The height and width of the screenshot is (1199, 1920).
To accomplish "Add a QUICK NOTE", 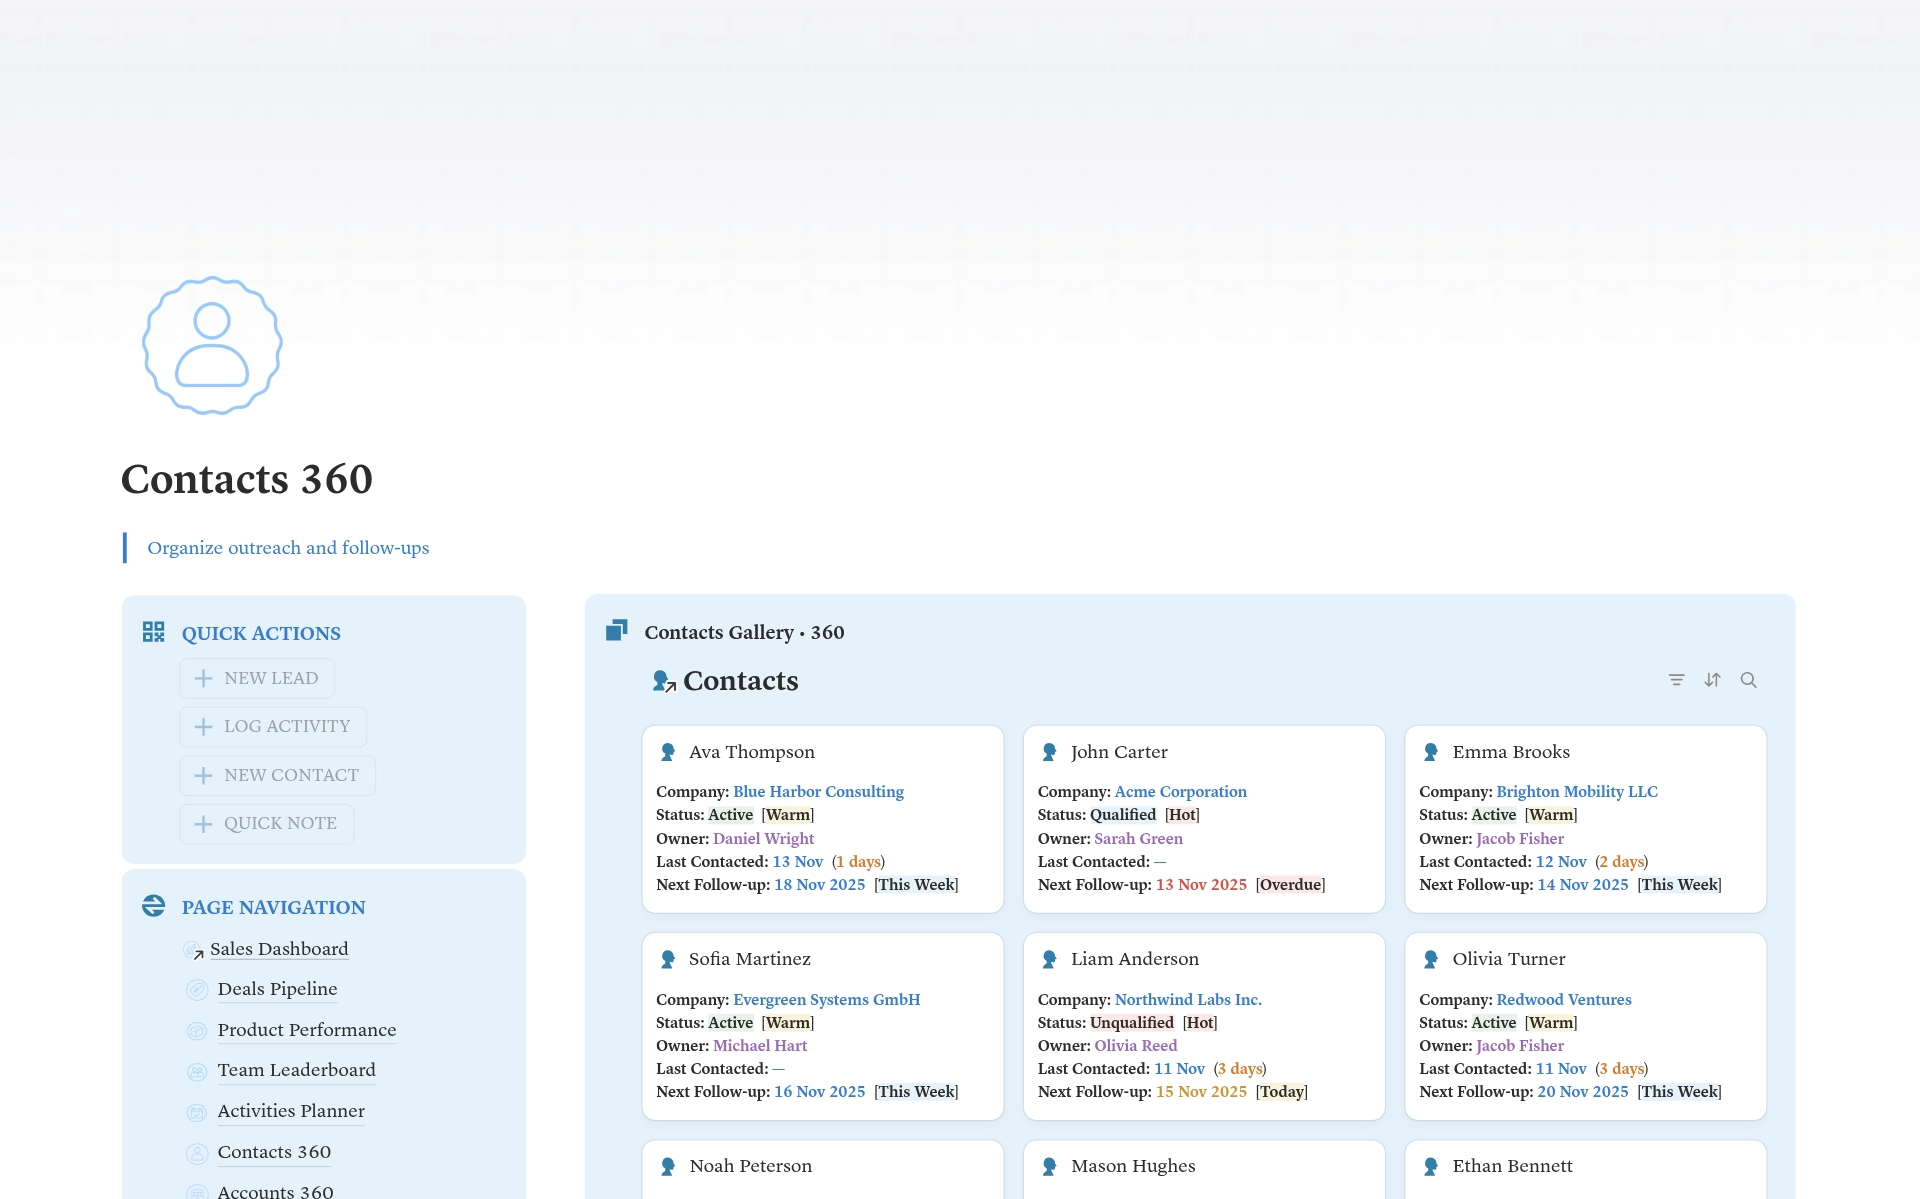I will click(x=266, y=823).
